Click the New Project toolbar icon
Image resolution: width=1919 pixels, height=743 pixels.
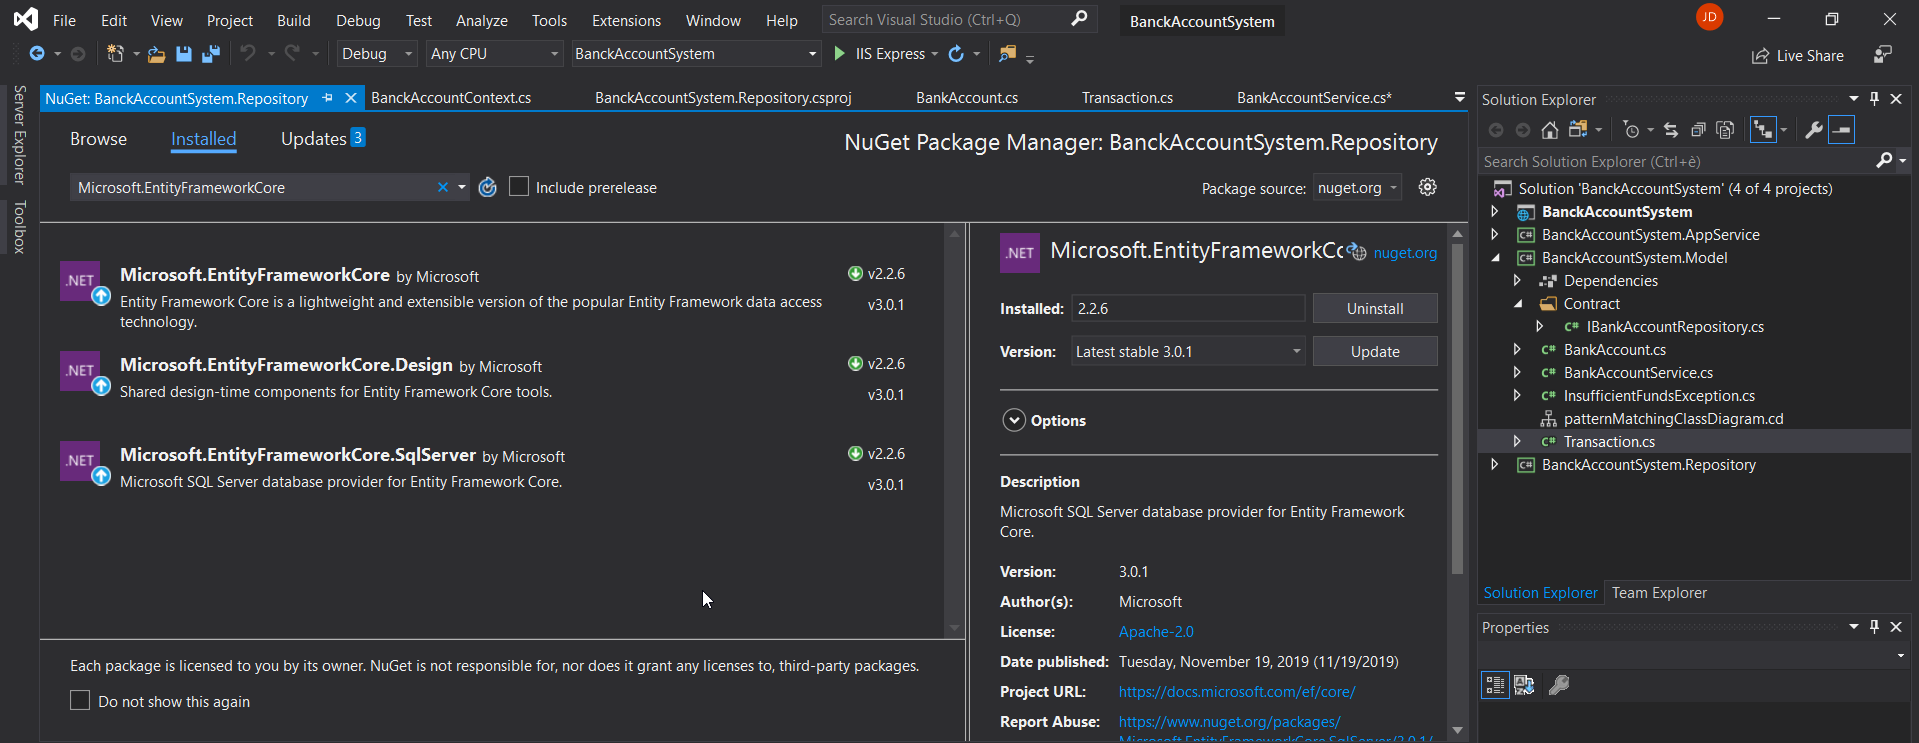116,54
